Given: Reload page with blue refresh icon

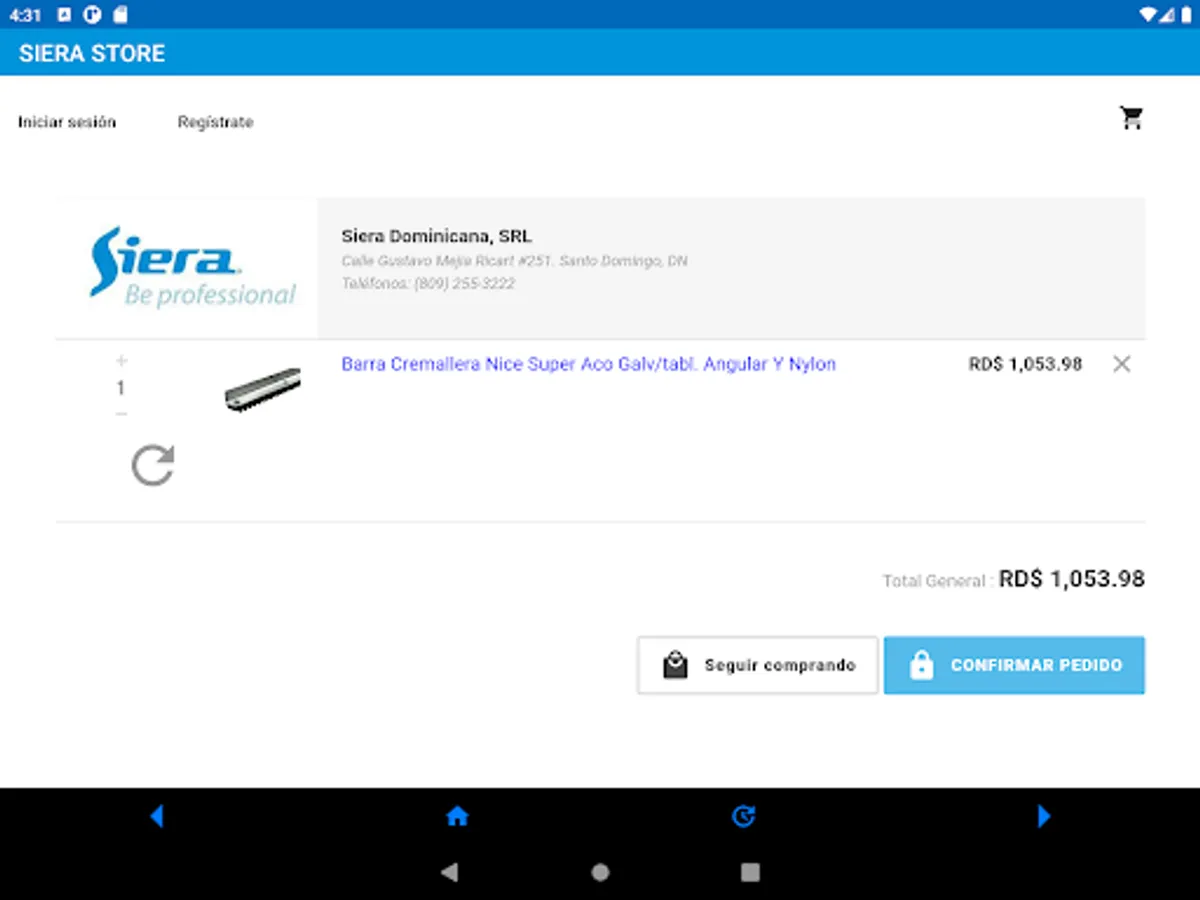Looking at the screenshot, I should (743, 817).
